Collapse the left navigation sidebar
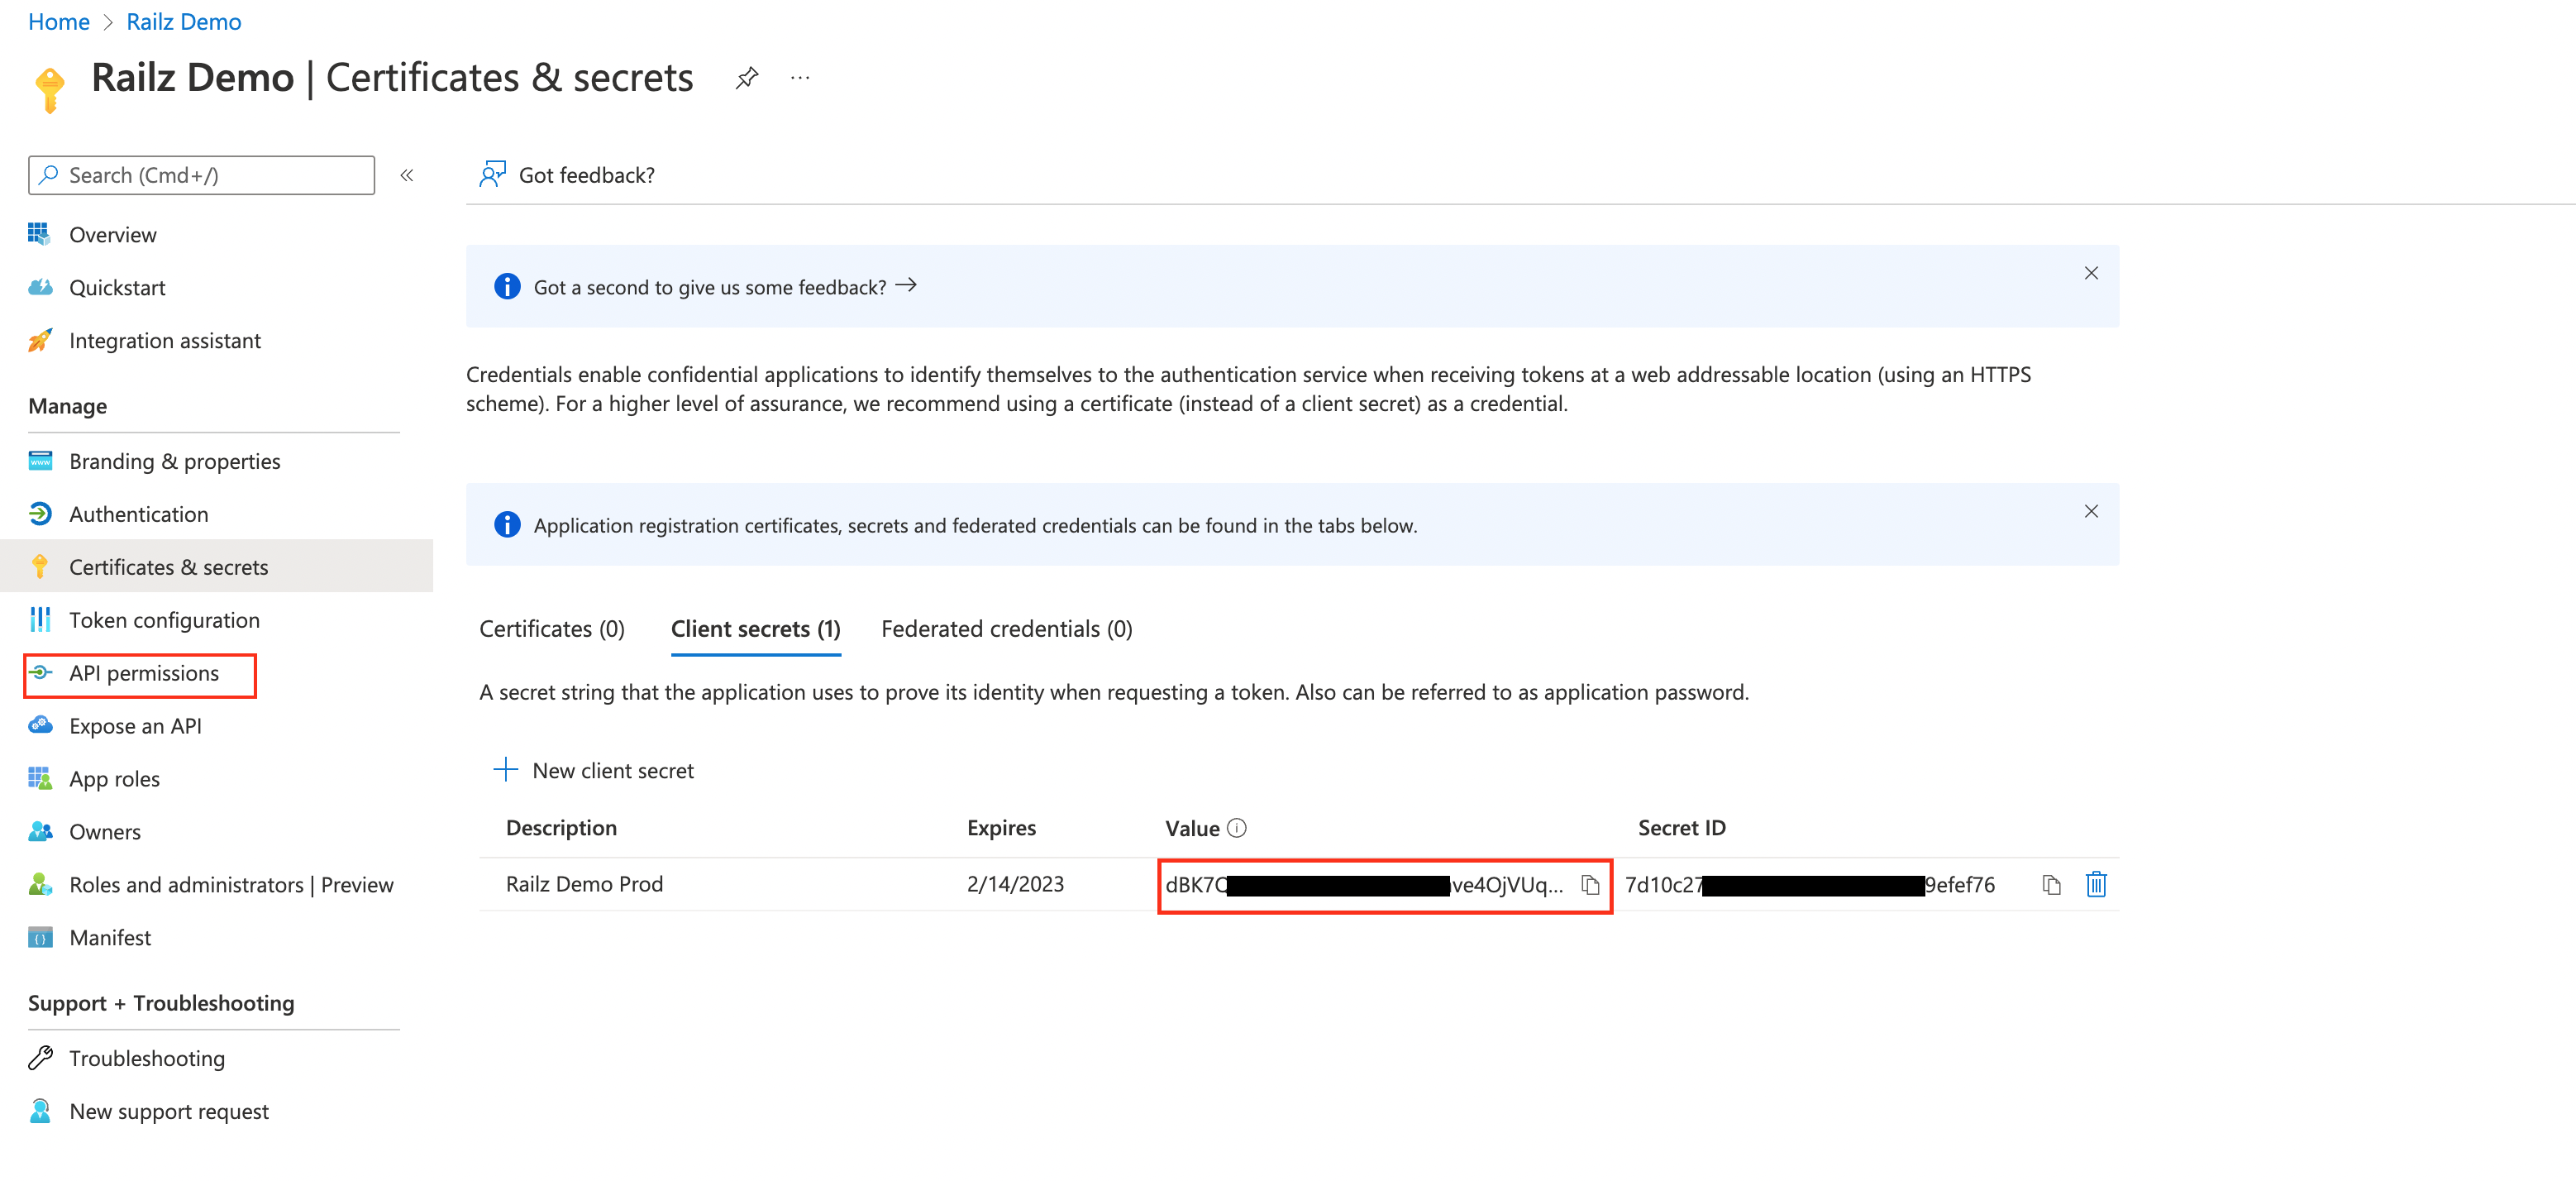 (407, 176)
